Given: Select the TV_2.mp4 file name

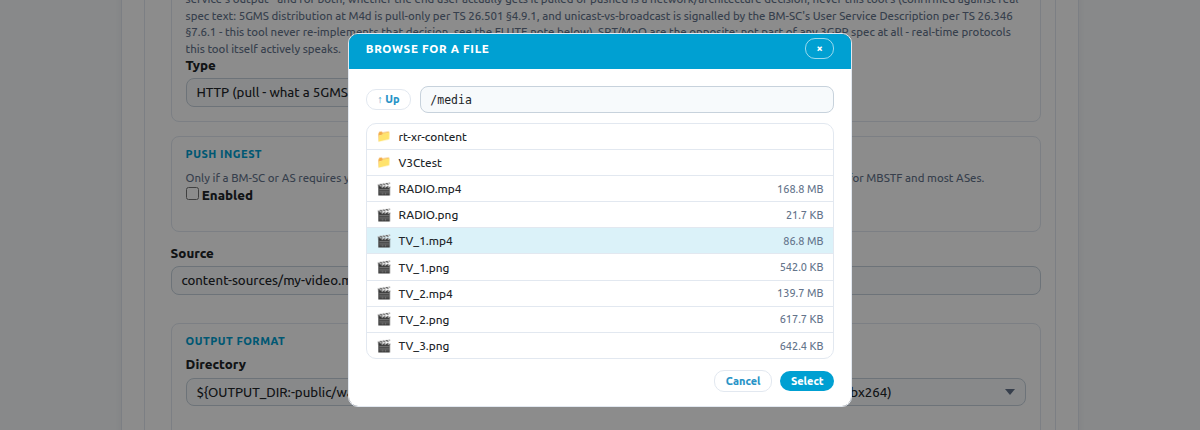Looking at the screenshot, I should click(426, 293).
